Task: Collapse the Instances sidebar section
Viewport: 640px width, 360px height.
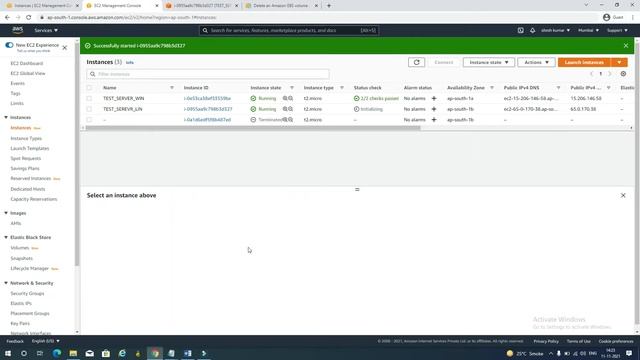Action: coord(6,118)
